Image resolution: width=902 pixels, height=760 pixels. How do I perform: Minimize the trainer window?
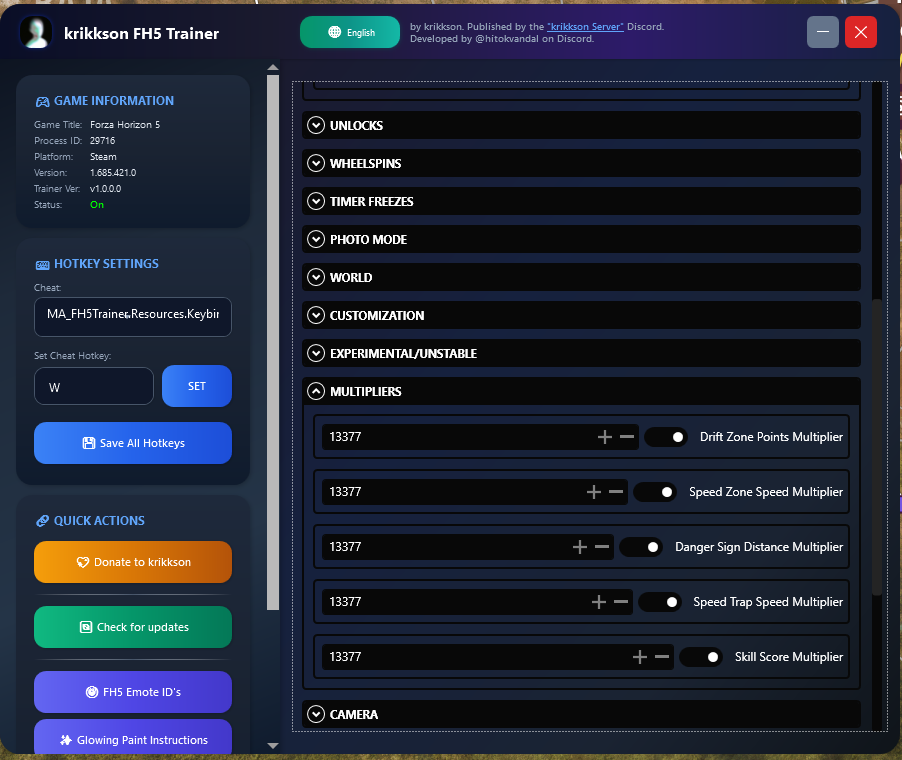[x=823, y=32]
